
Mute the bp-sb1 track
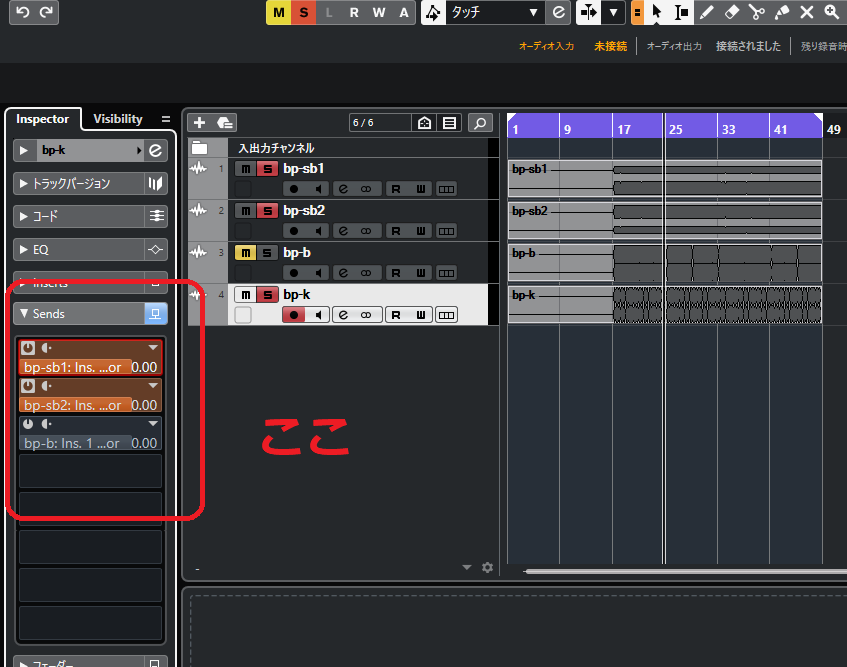tap(244, 169)
